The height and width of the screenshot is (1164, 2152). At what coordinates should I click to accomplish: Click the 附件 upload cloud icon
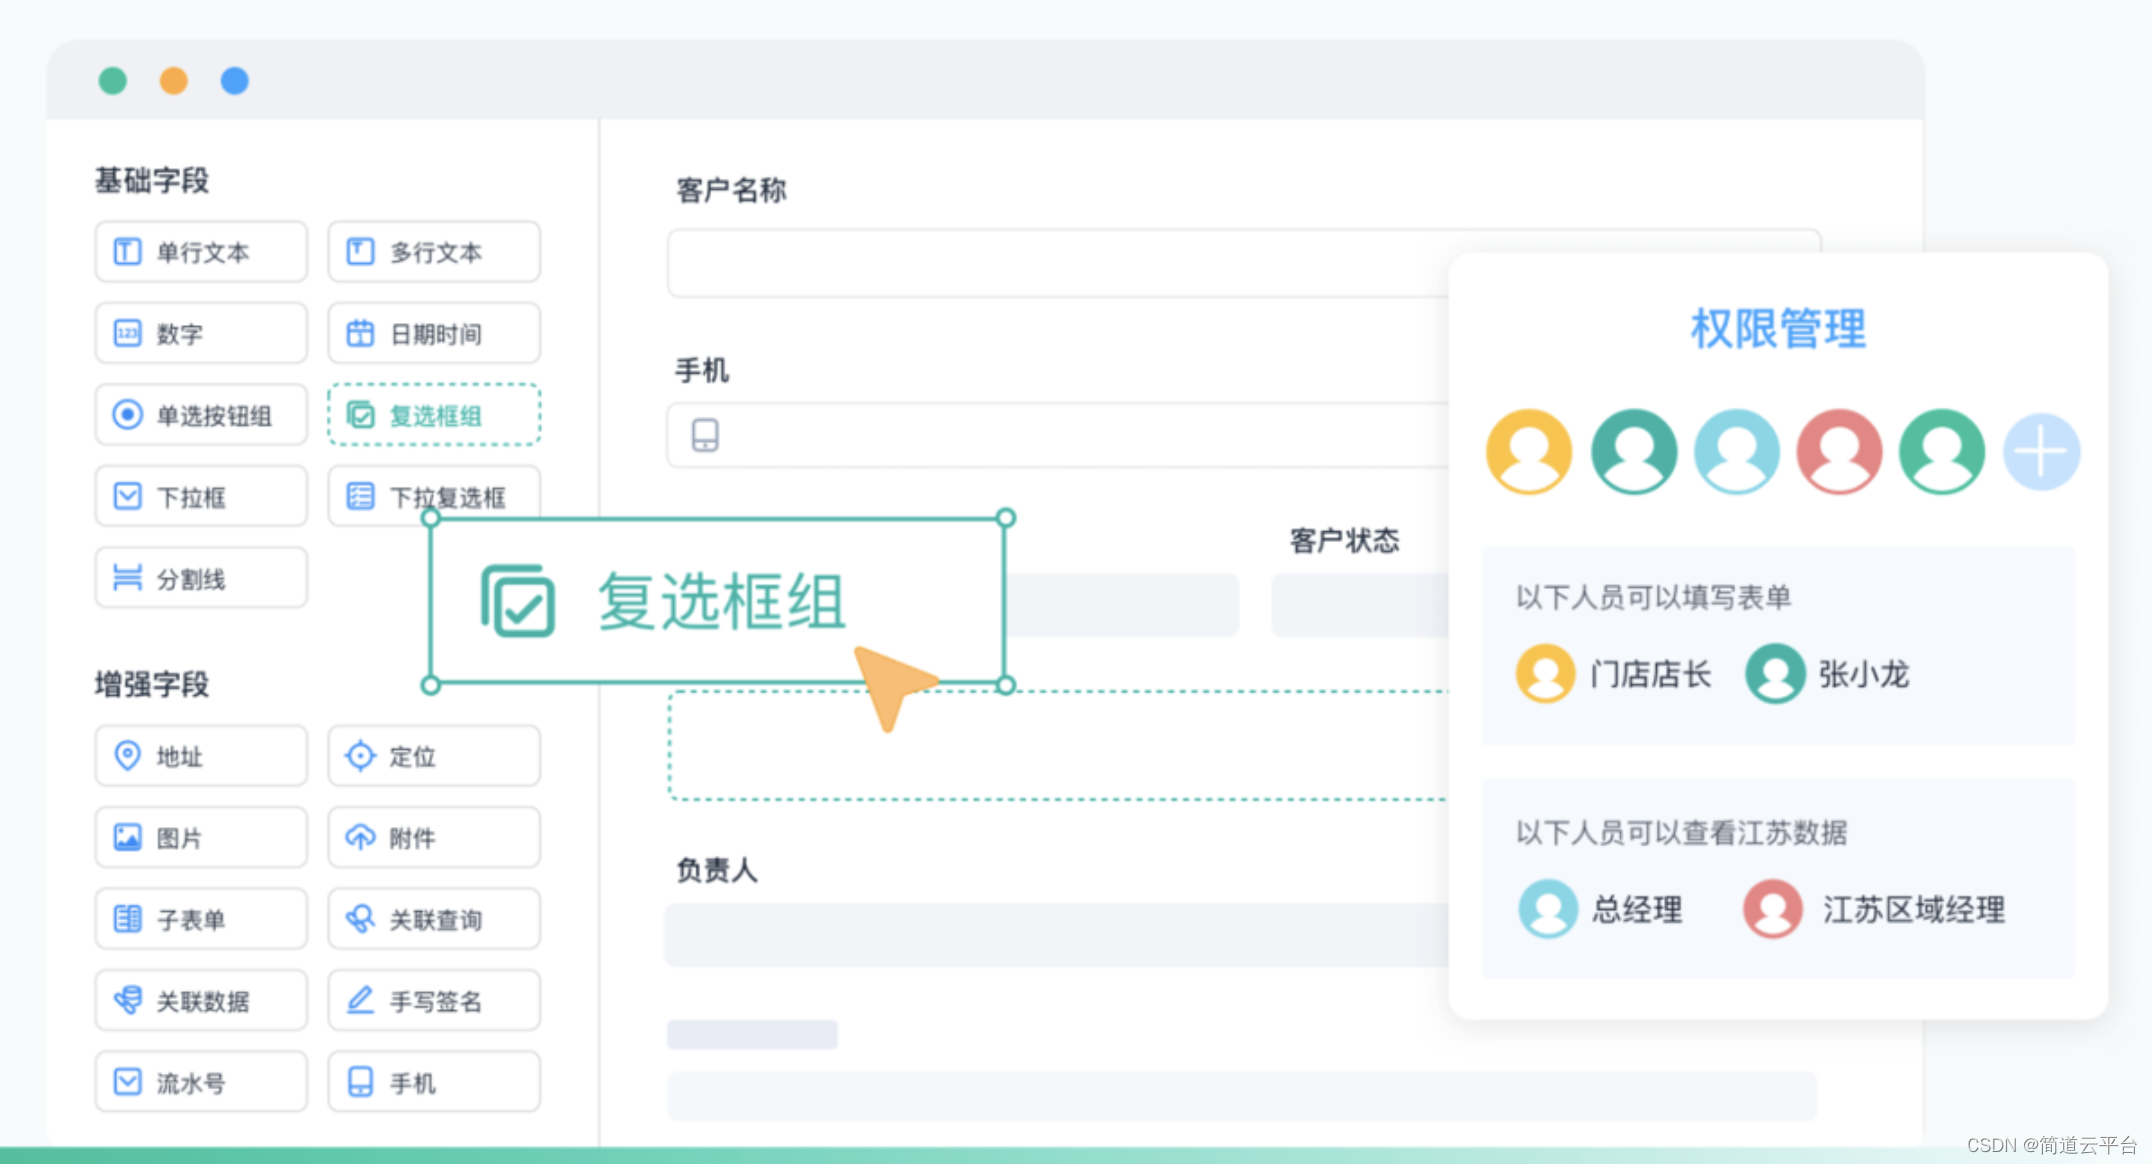tap(360, 837)
